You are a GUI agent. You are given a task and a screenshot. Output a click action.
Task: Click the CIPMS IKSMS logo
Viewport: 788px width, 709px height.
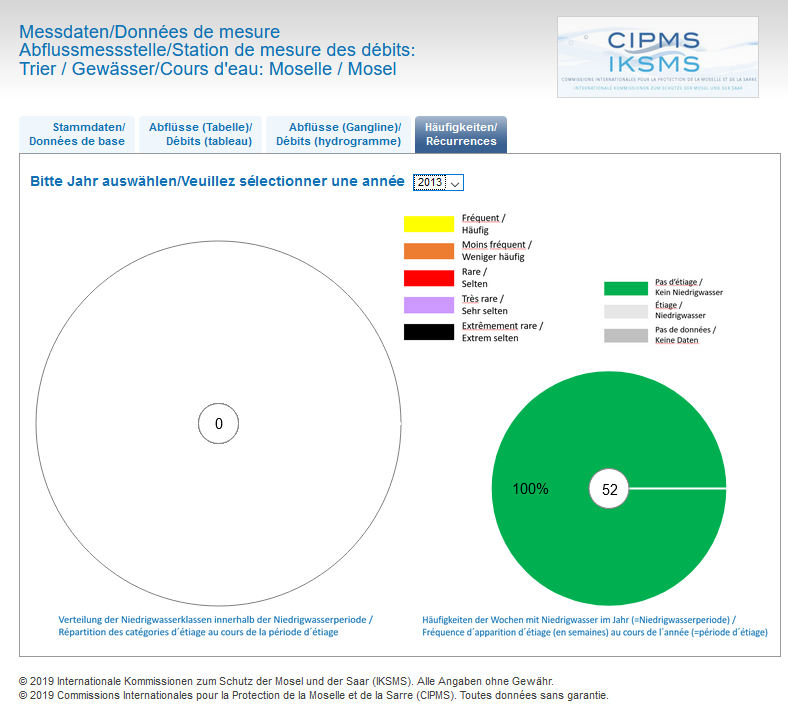pos(657,56)
